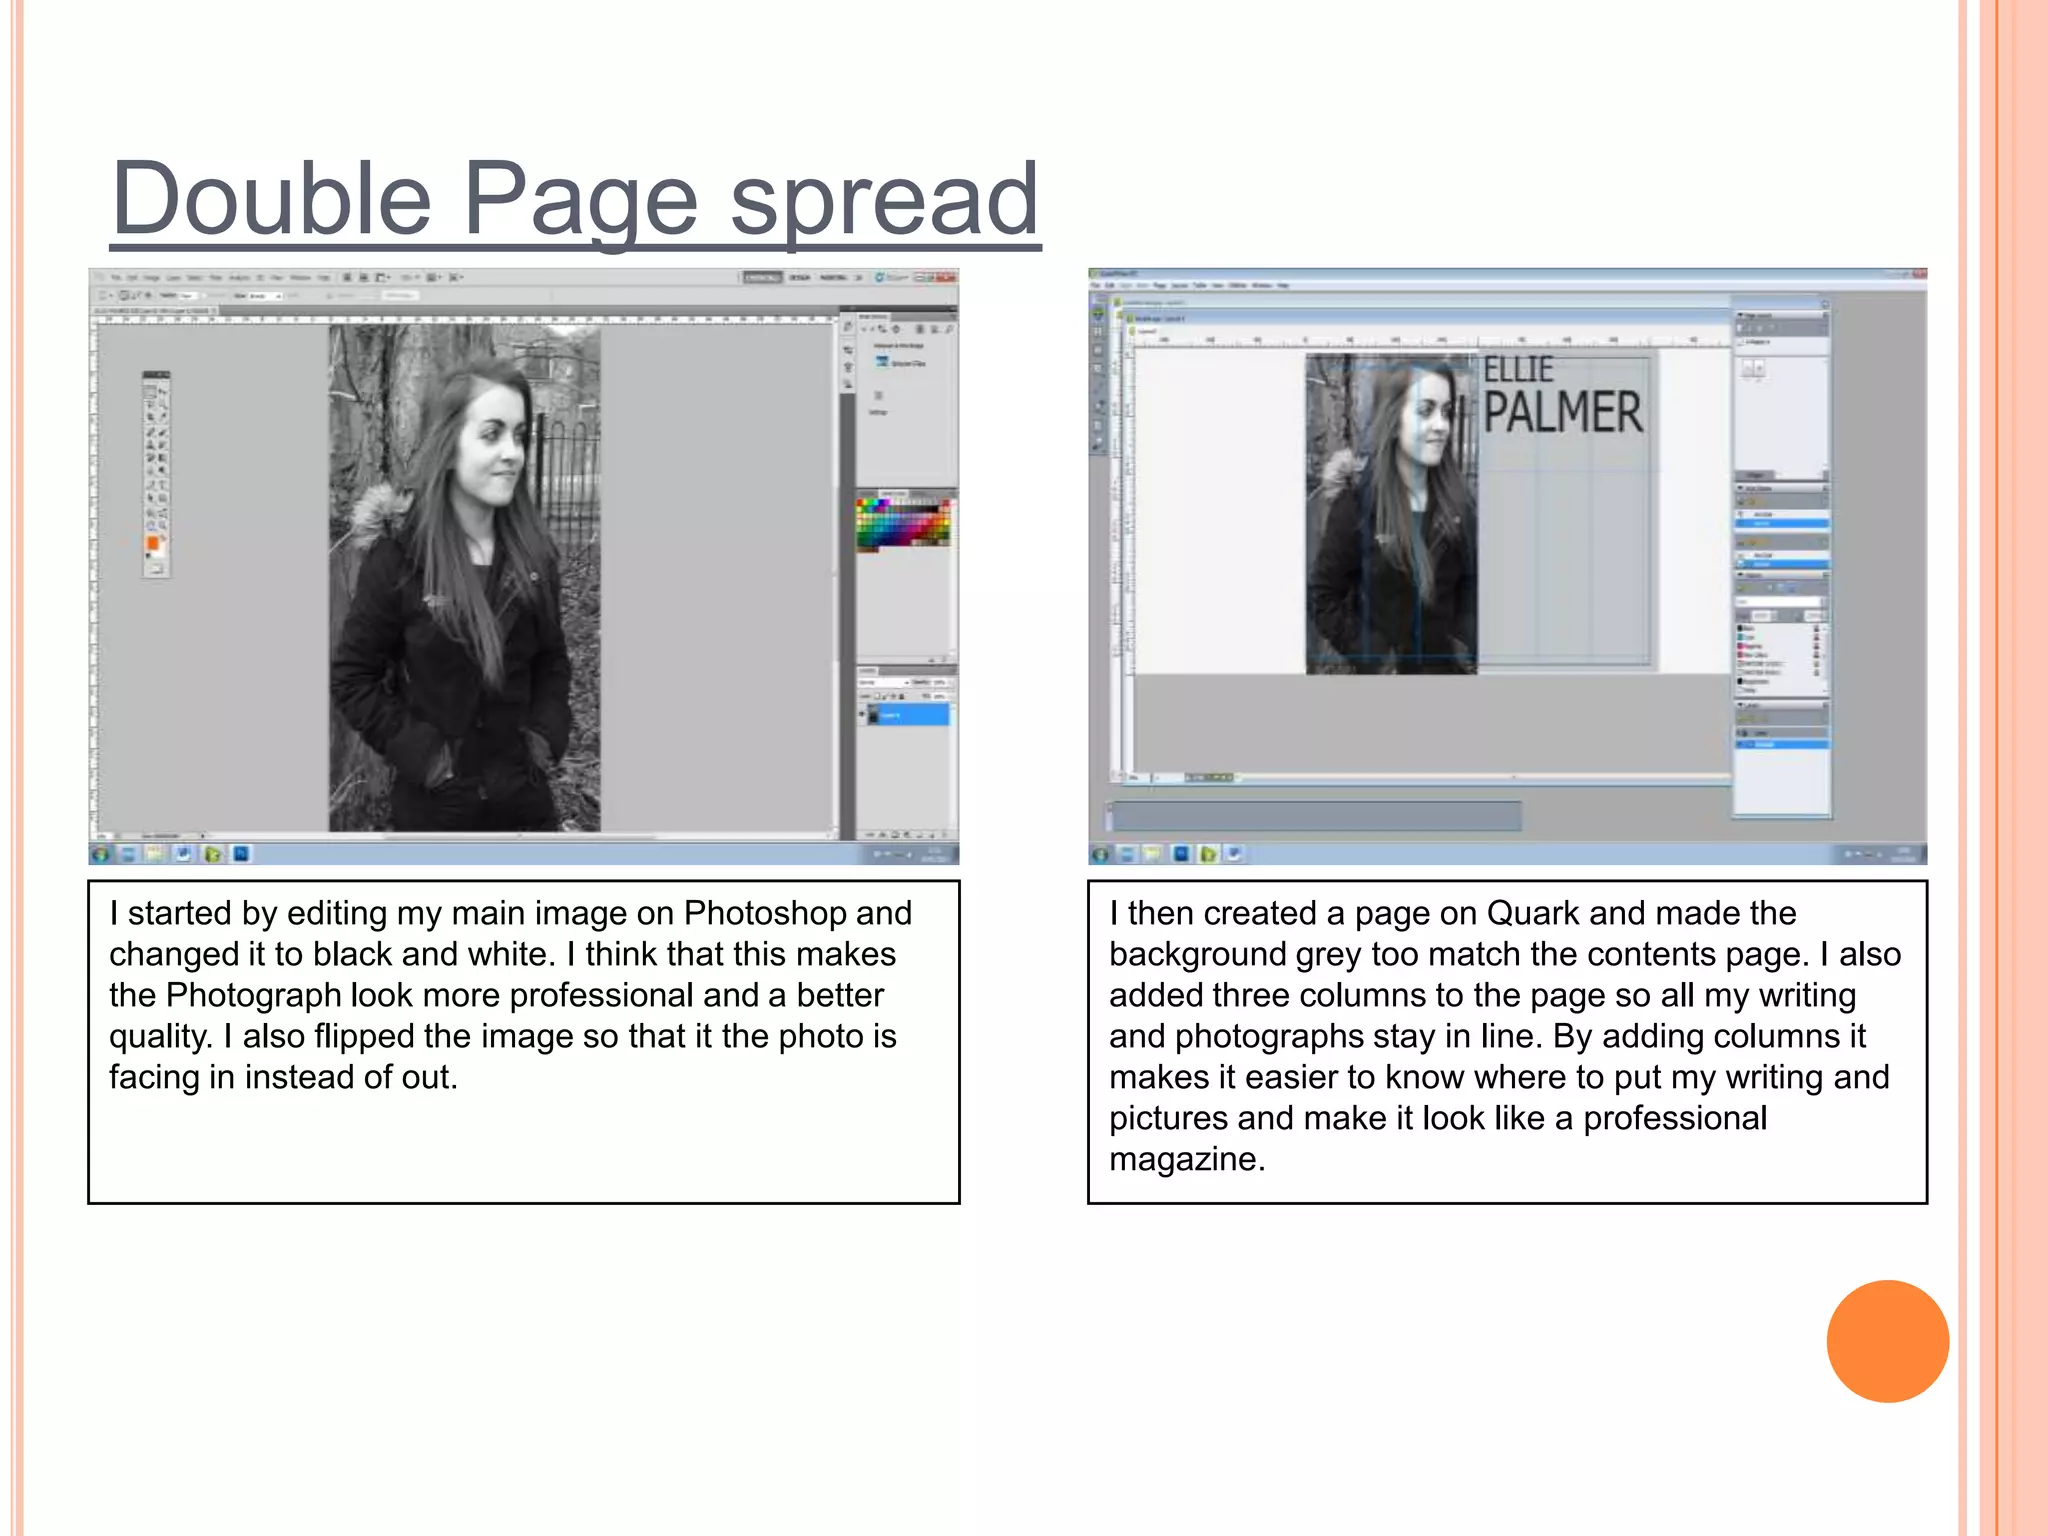Click the orange foreground colour swatch in Photoshop

coord(153,543)
